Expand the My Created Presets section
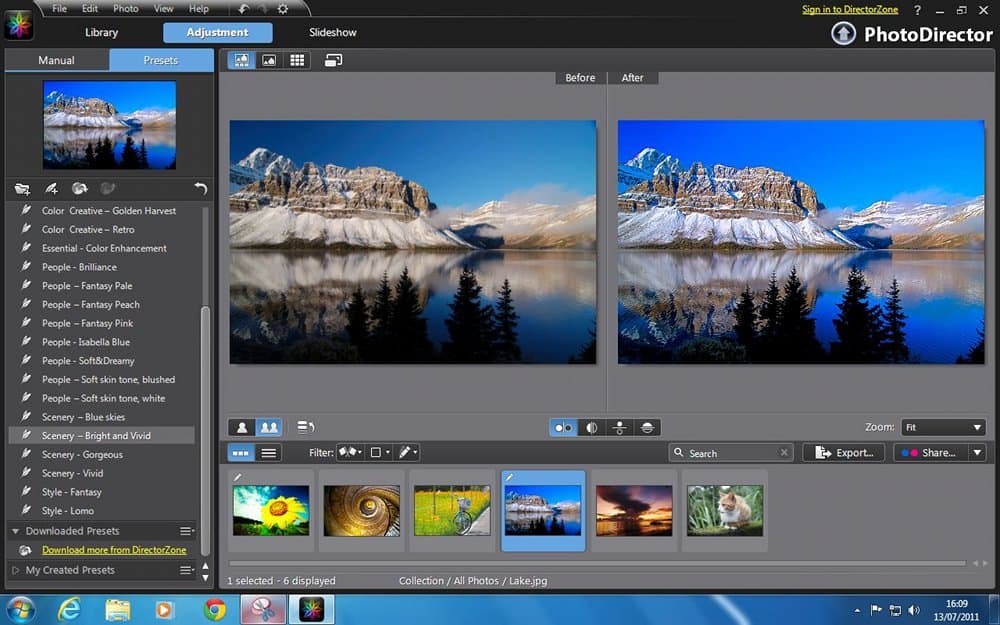 coord(15,570)
